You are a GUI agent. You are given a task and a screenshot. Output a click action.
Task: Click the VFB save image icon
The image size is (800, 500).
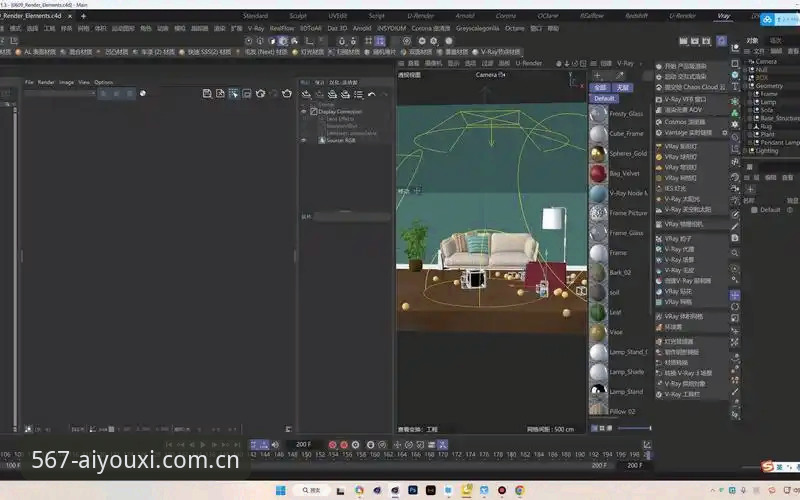207,93
